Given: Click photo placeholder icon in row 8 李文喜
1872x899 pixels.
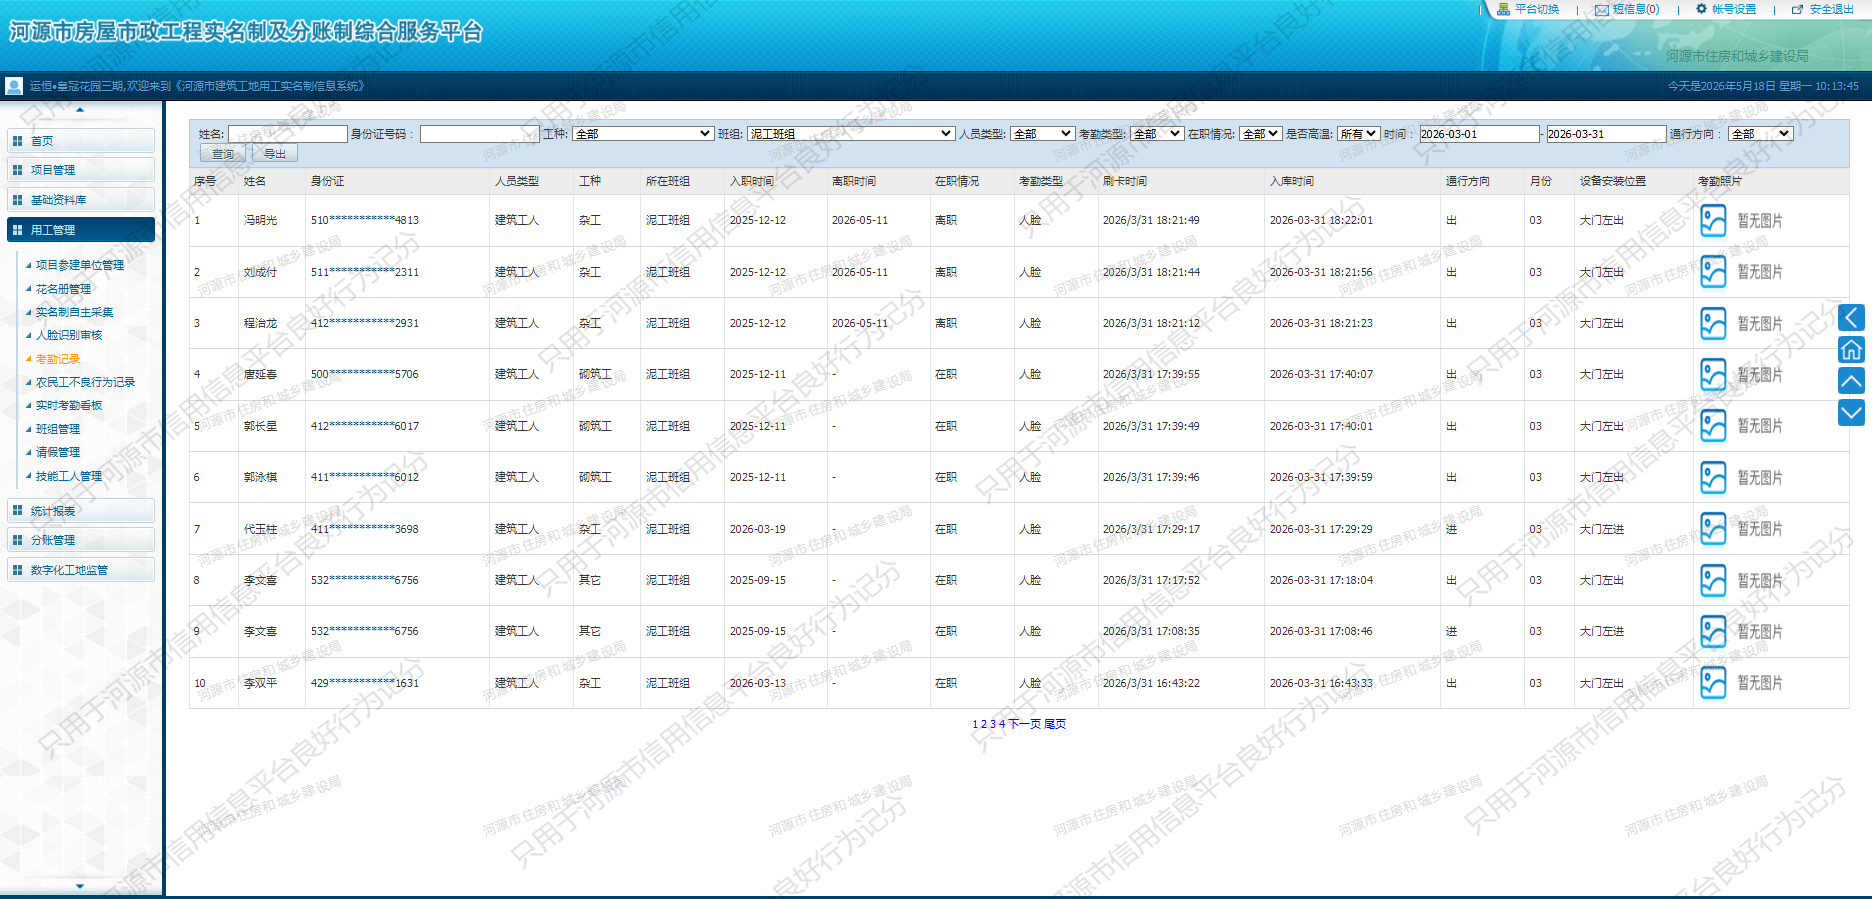Looking at the screenshot, I should click(1713, 580).
